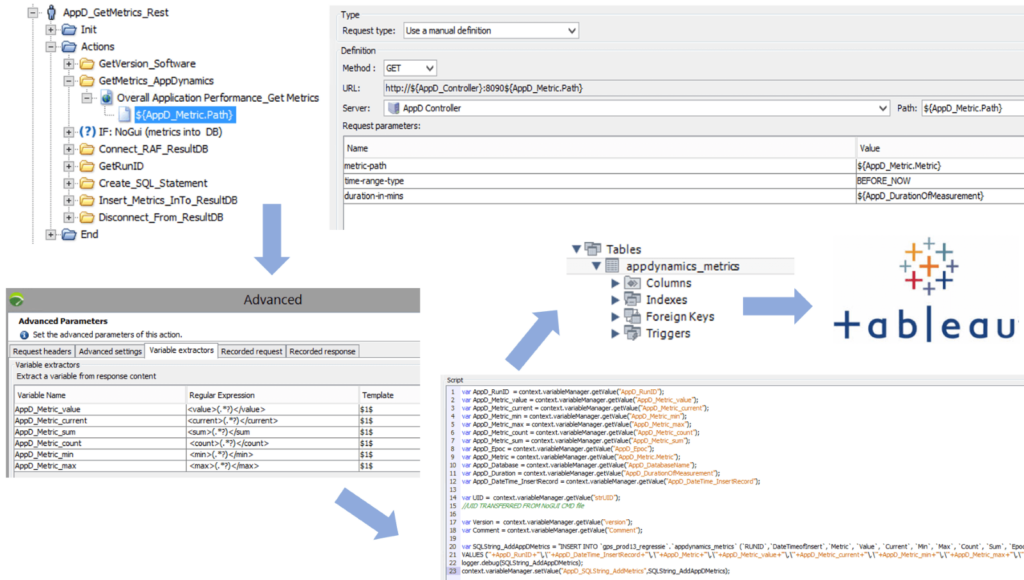Collapse the AppD_GetMetrics_Rest root node

[33, 12]
